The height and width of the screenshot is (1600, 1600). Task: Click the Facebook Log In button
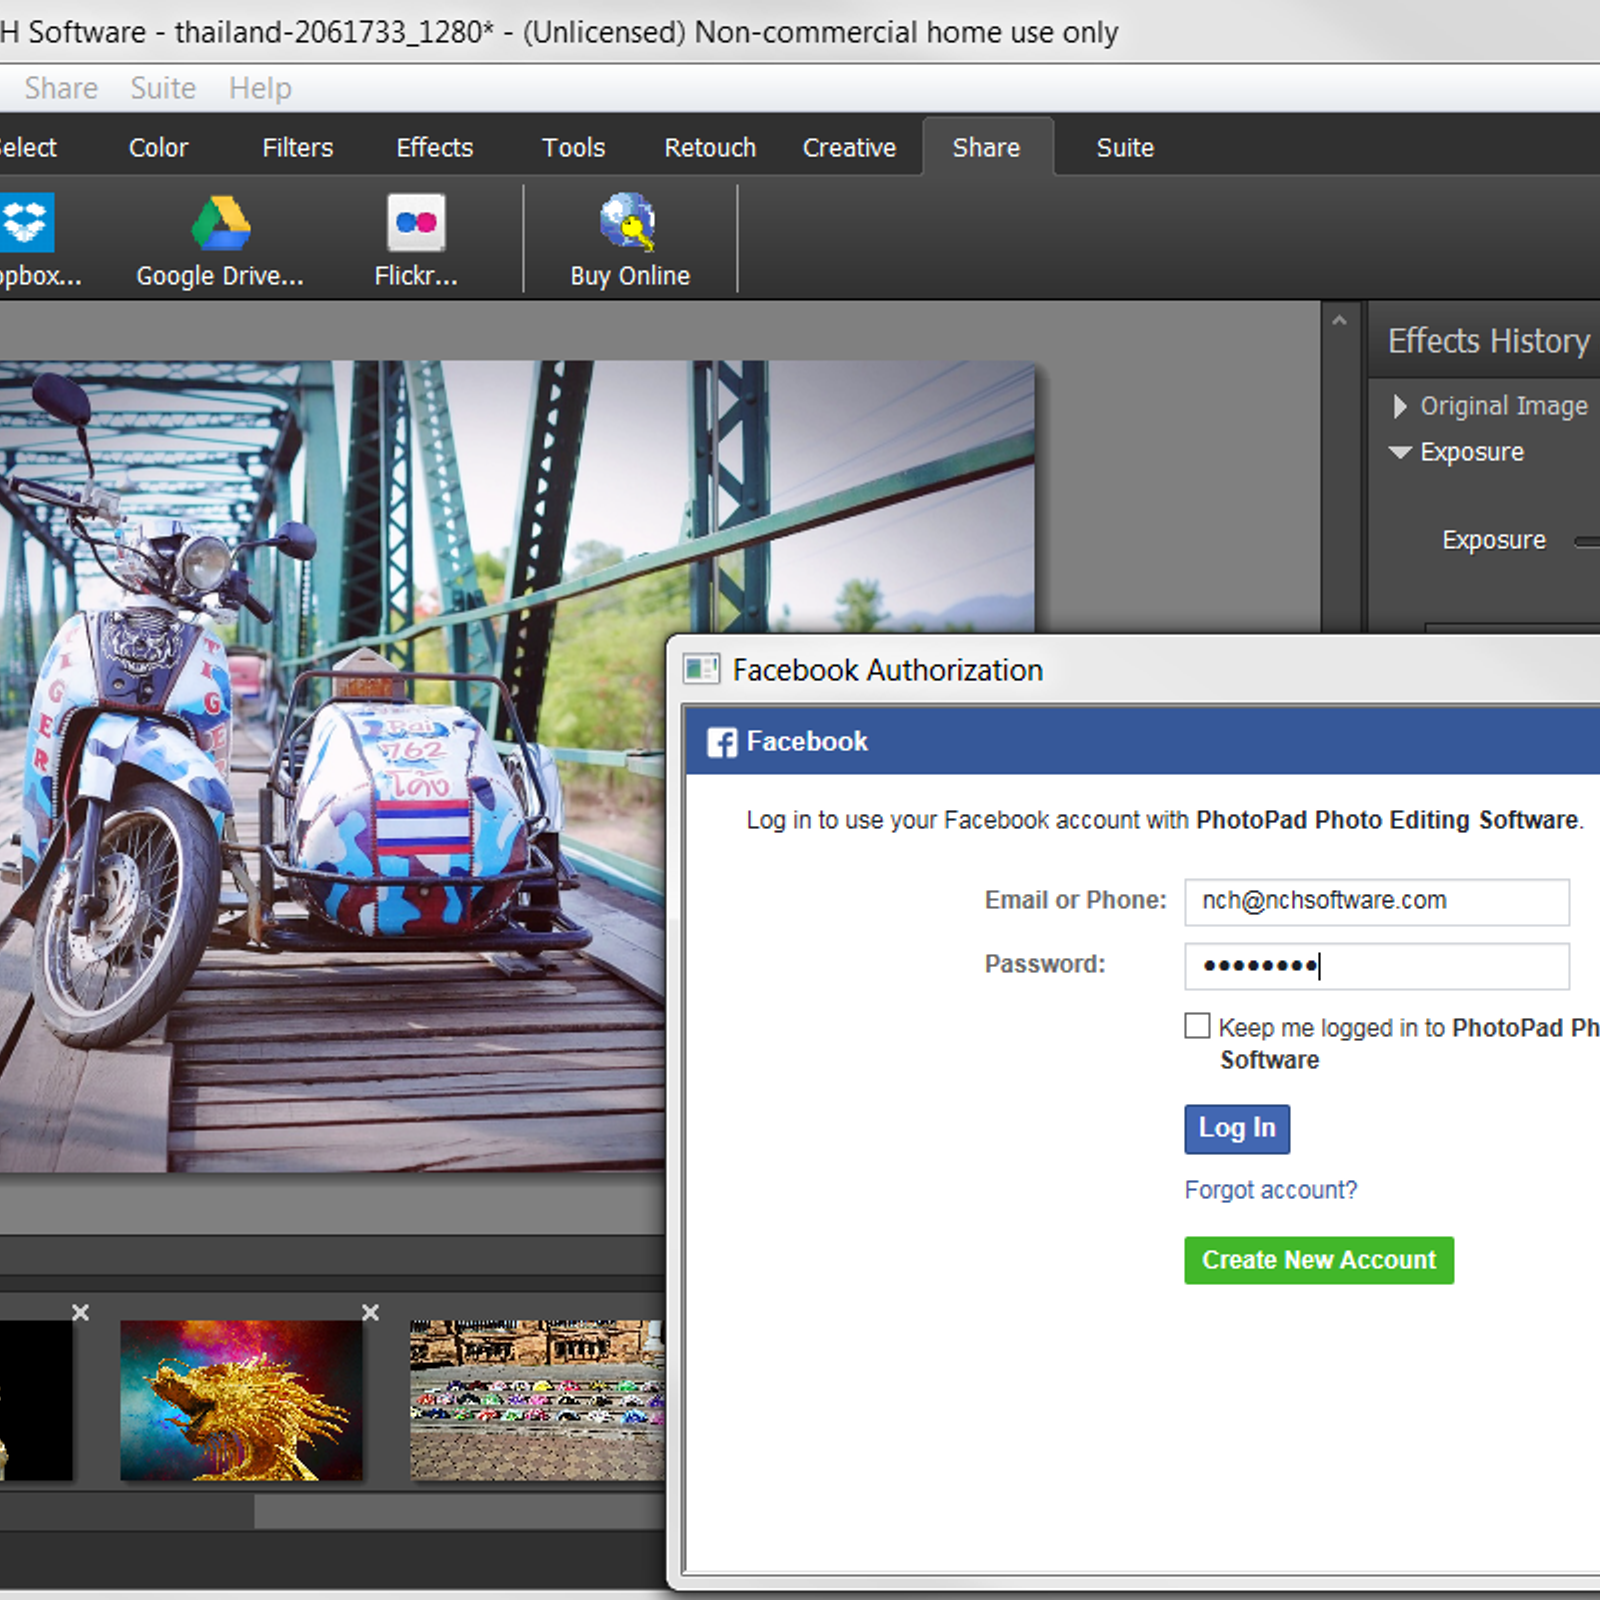[x=1237, y=1129]
